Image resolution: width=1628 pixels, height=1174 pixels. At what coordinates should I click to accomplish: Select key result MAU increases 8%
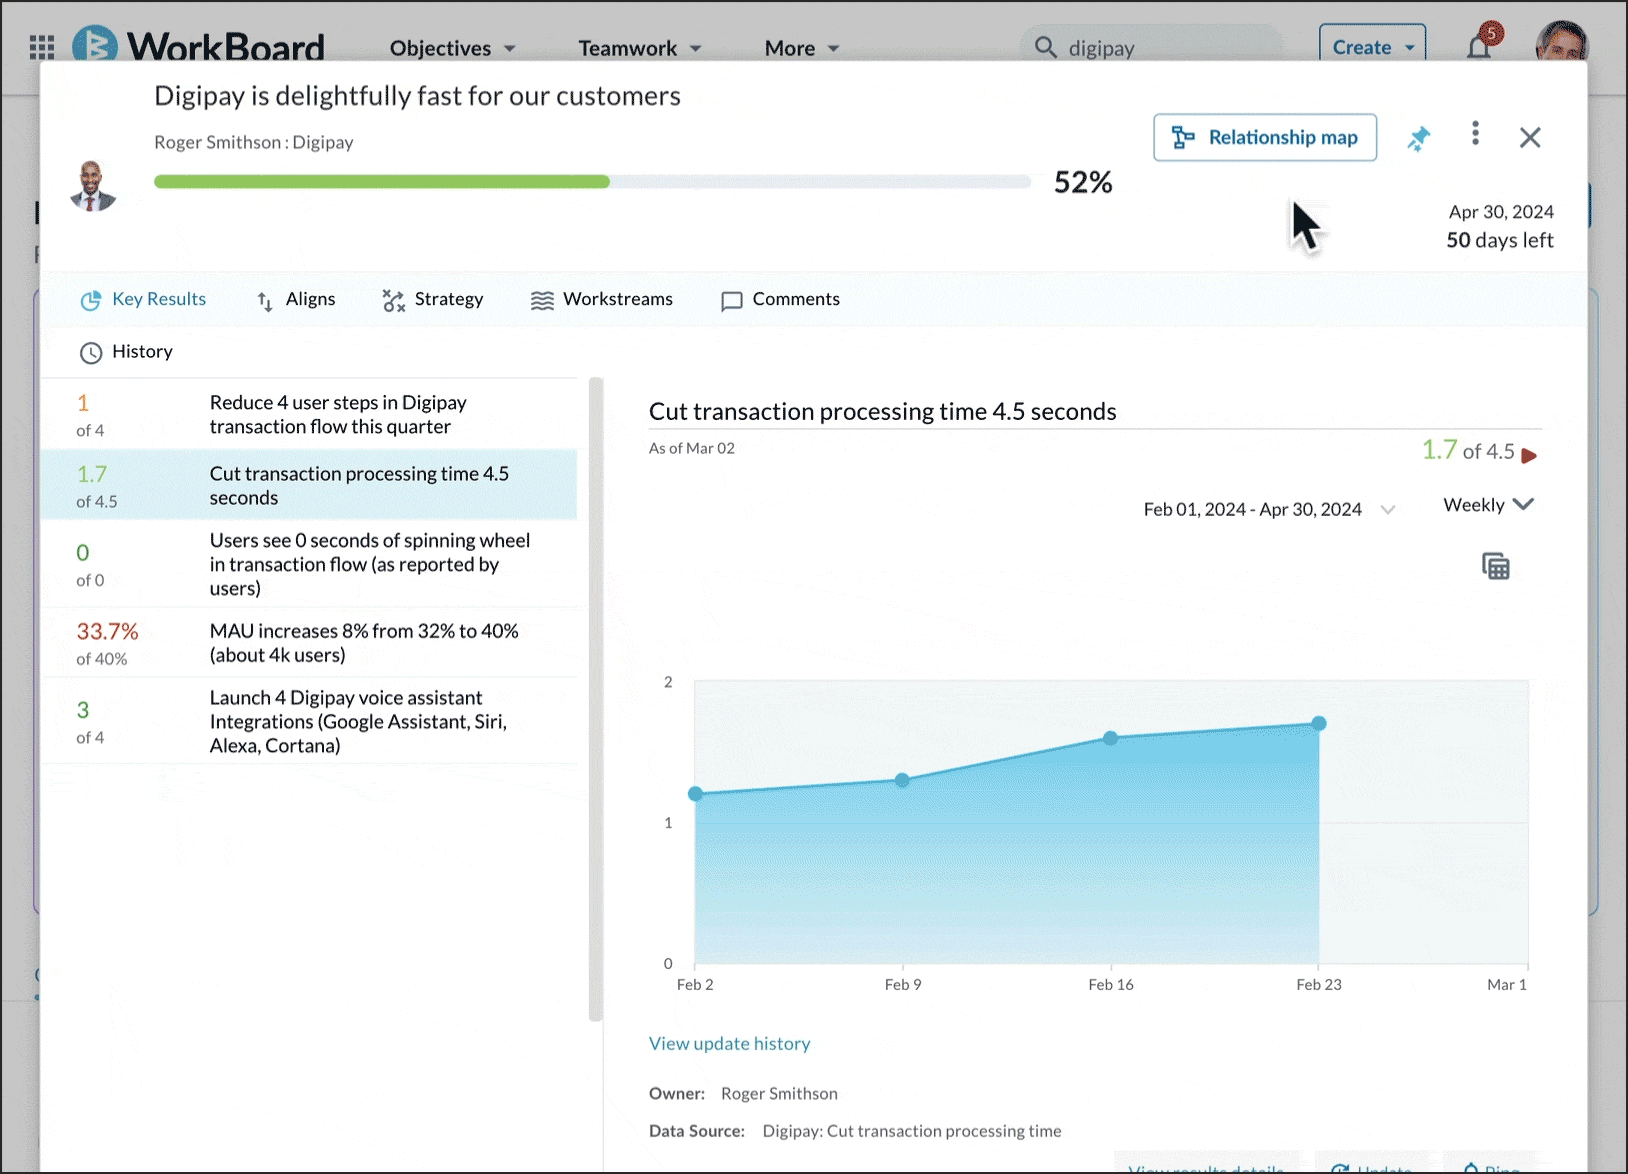click(x=309, y=643)
